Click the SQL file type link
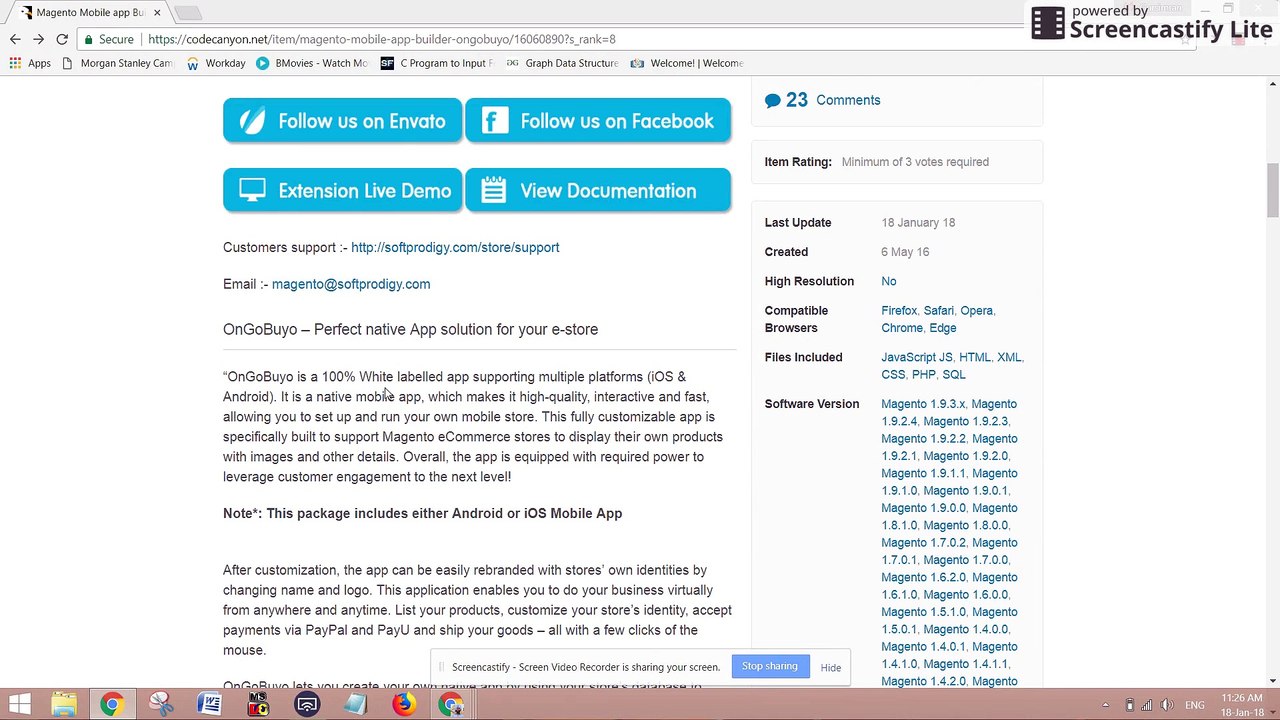Viewport: 1280px width, 720px height. click(954, 375)
